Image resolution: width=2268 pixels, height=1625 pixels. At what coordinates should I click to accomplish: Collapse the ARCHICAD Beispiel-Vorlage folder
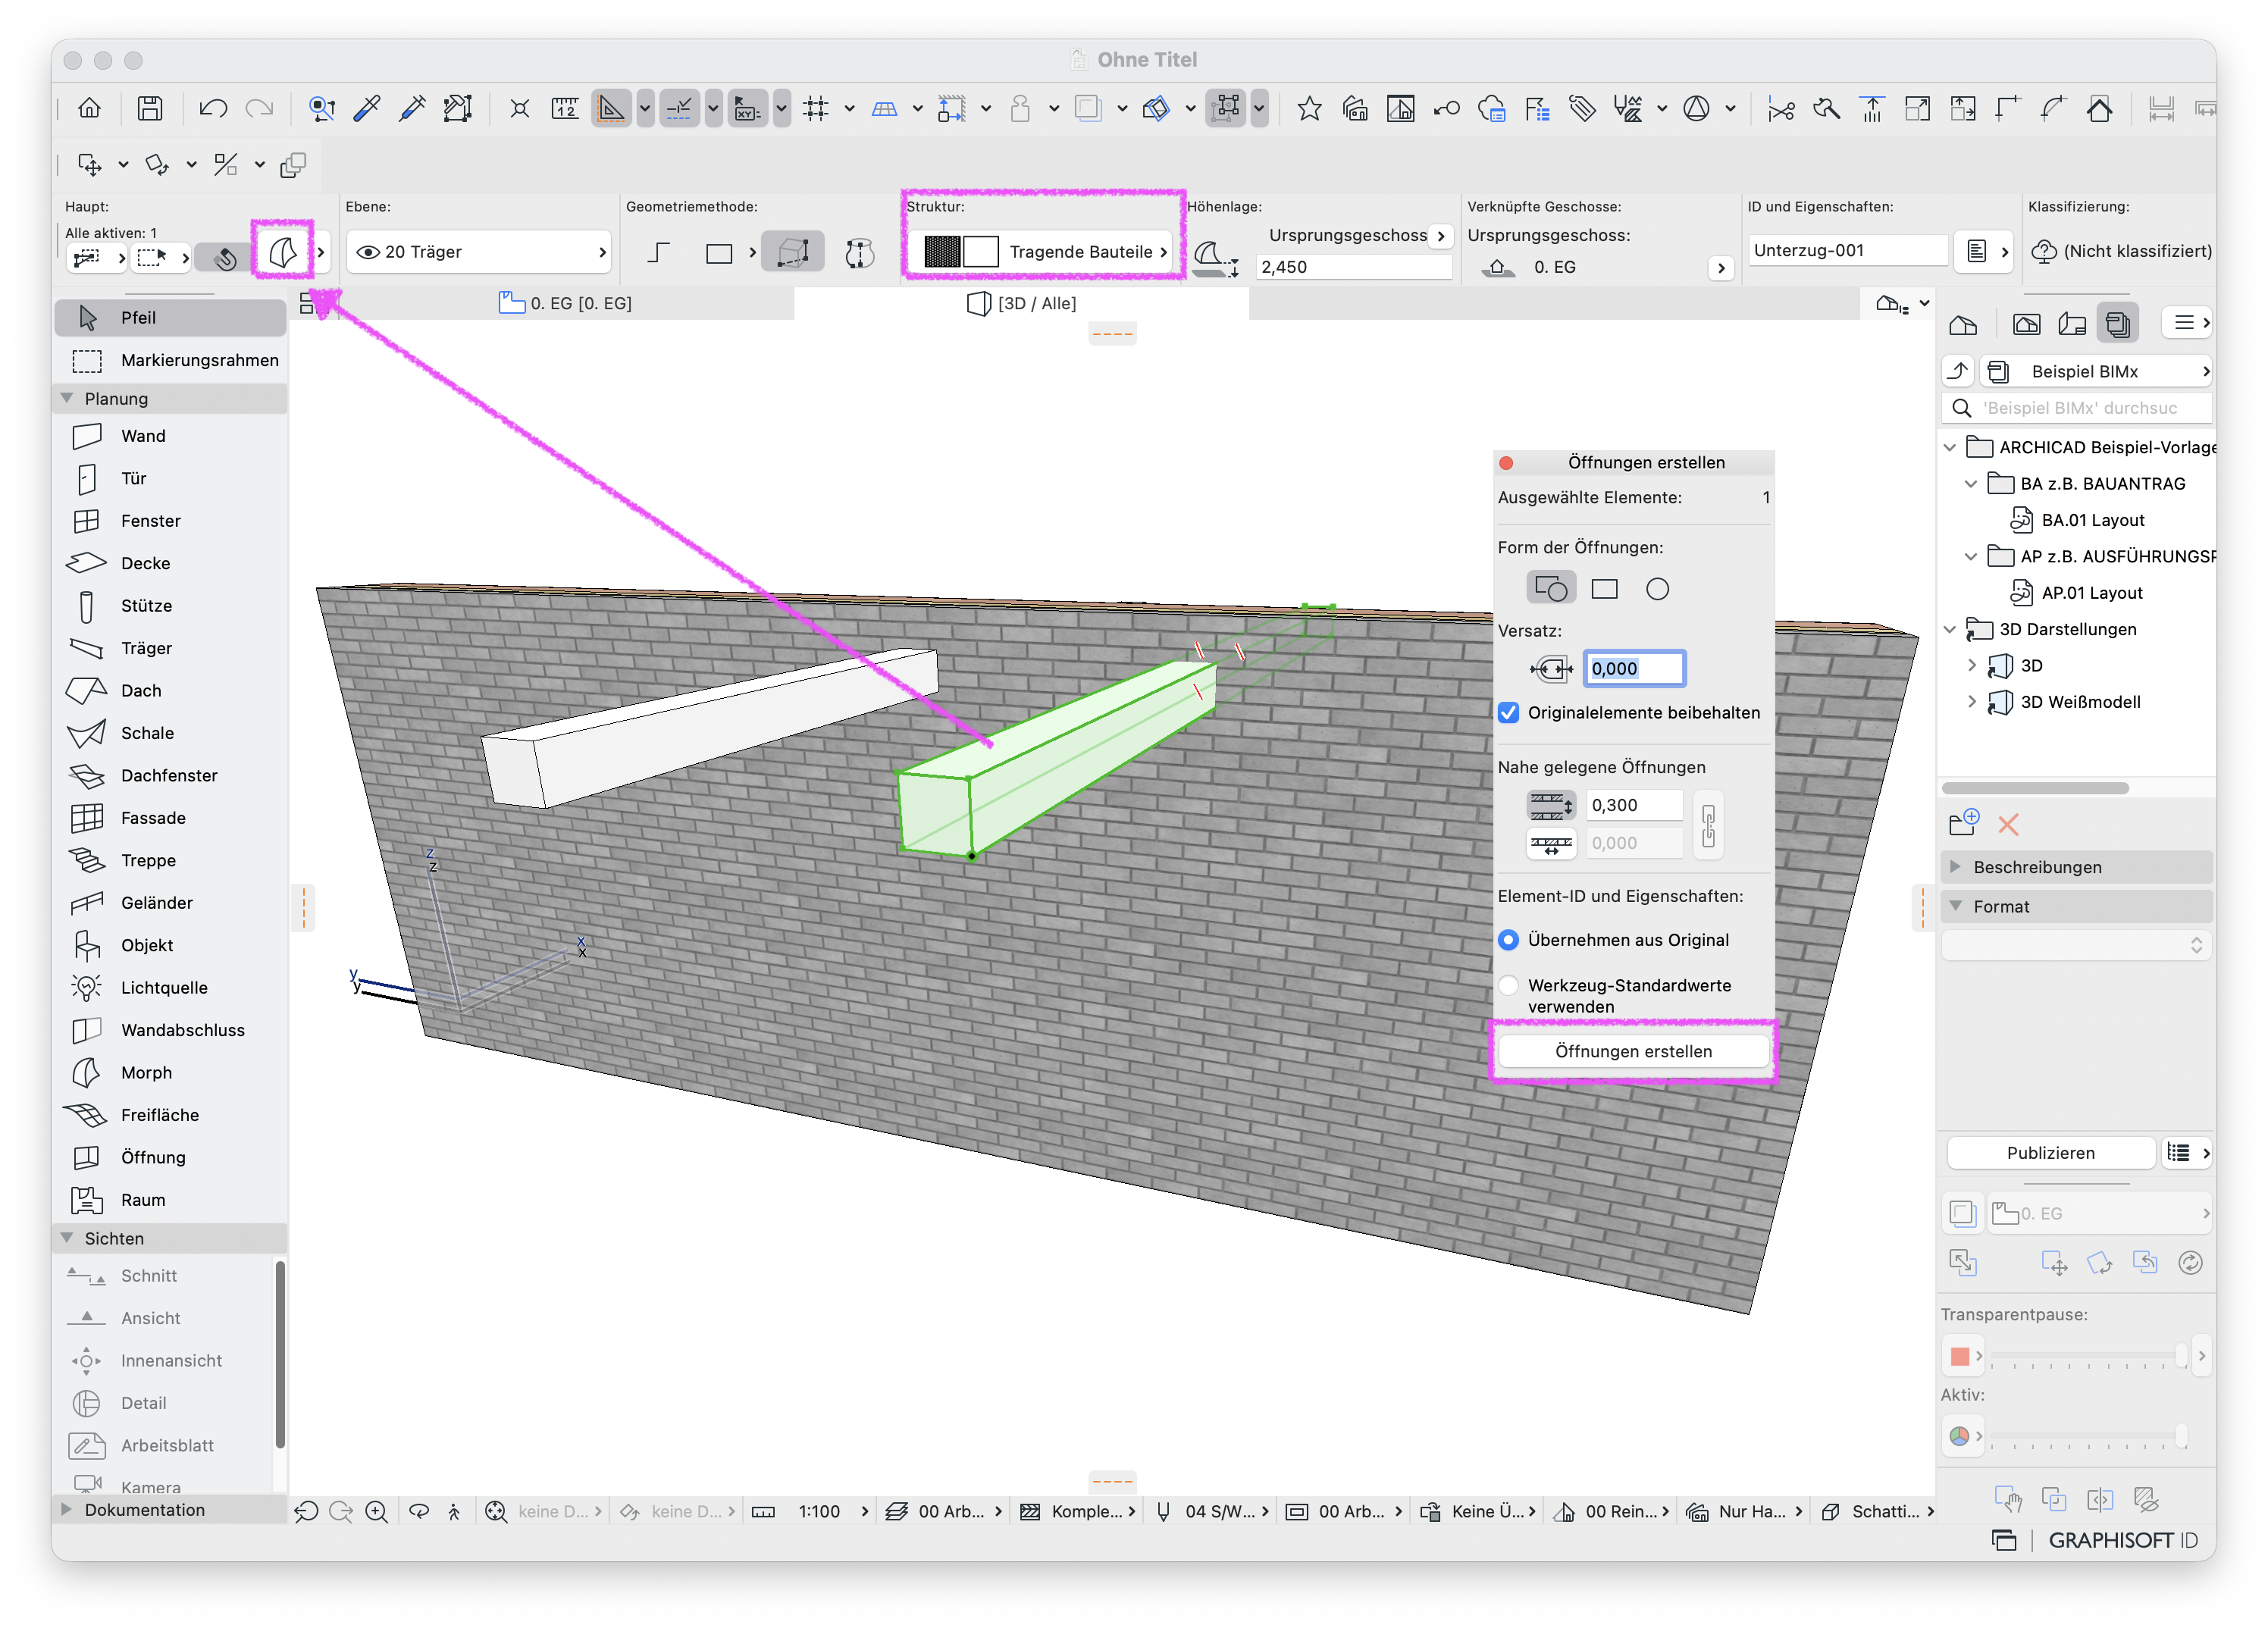coord(1949,448)
